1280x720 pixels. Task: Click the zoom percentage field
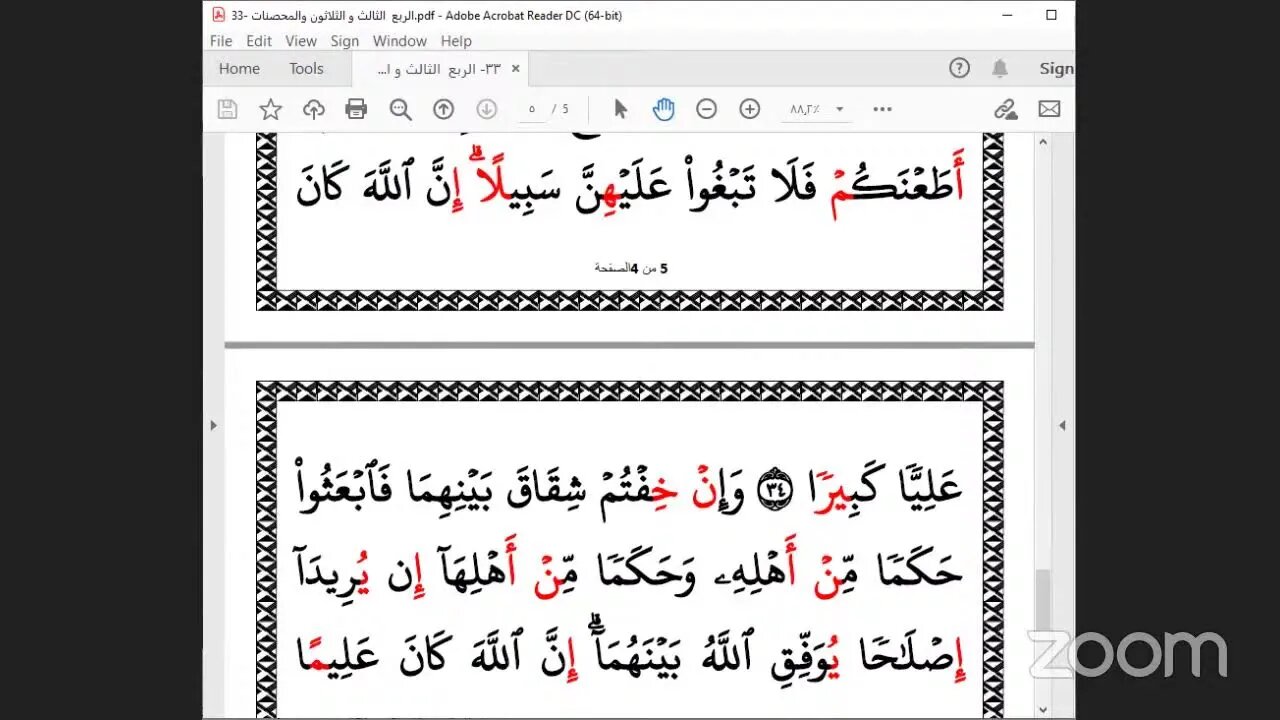[x=805, y=109]
